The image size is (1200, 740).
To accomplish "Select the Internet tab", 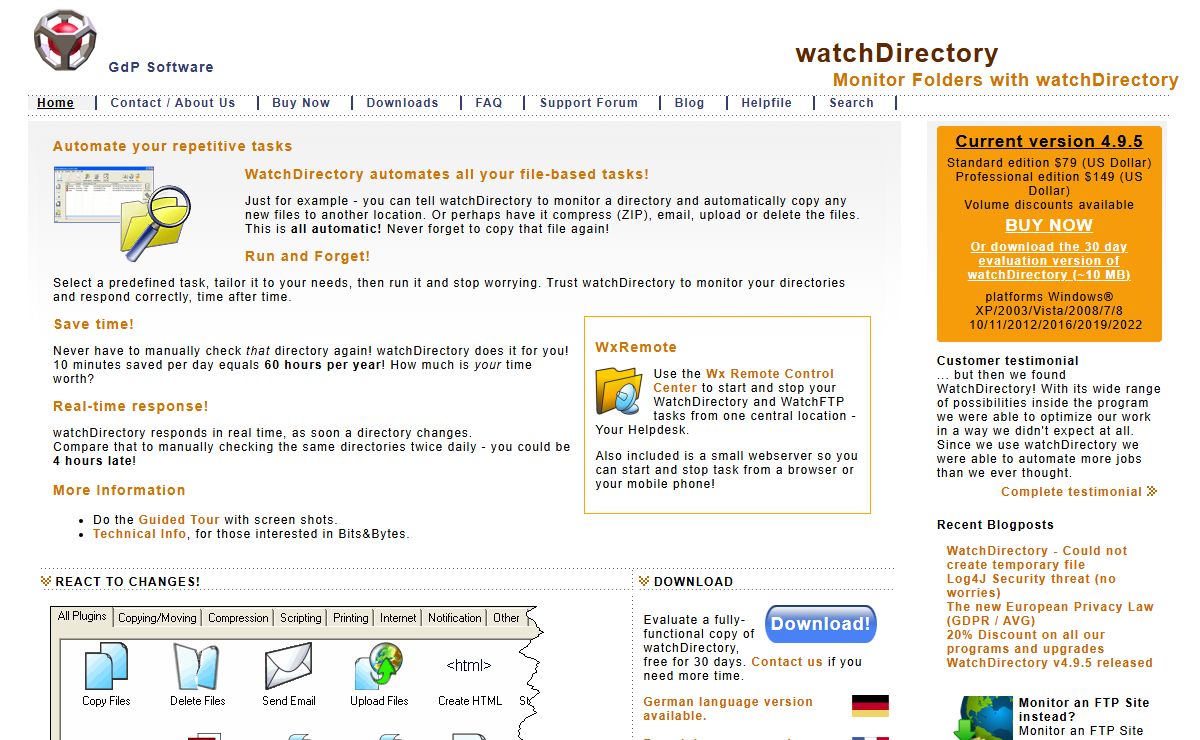I will [x=398, y=618].
